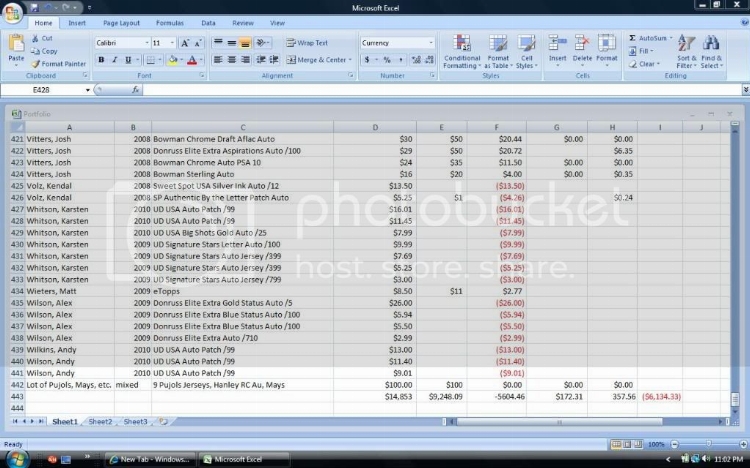The width and height of the screenshot is (750, 468).
Task: Open the Fill Color dropdown arrow
Action: point(182,60)
